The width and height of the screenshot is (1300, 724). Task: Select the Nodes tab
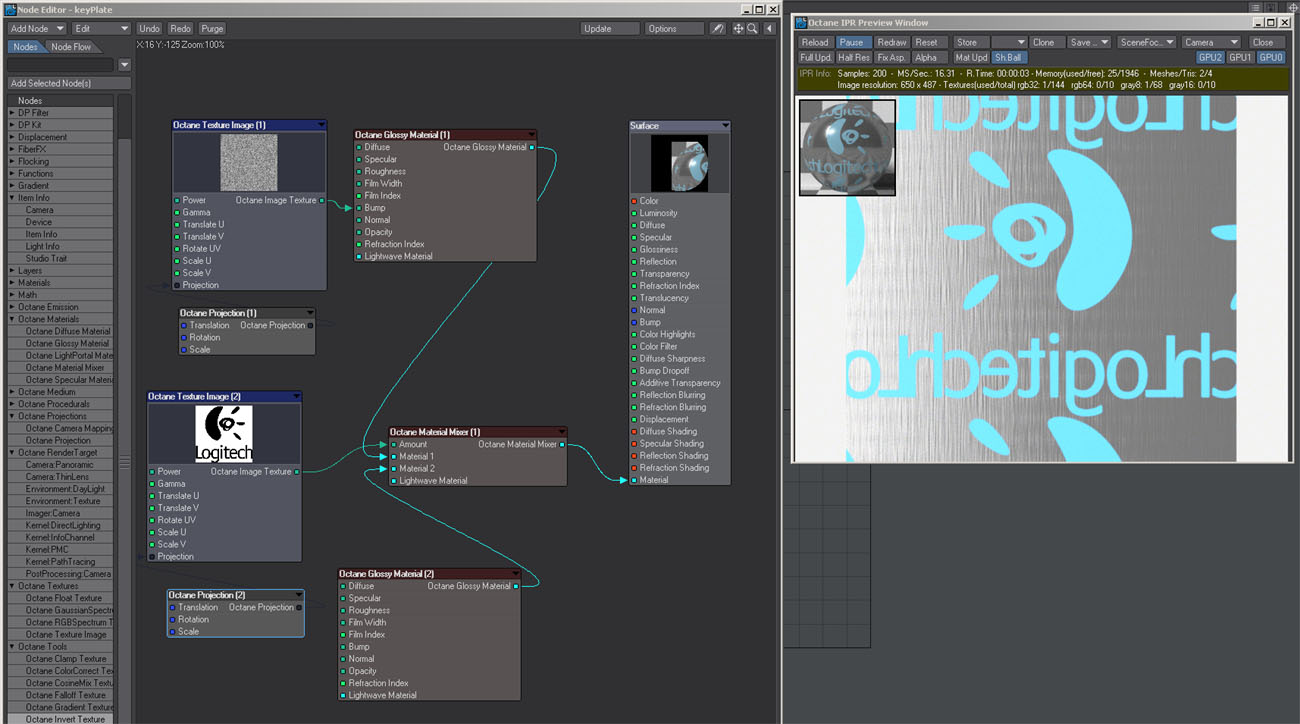click(25, 47)
